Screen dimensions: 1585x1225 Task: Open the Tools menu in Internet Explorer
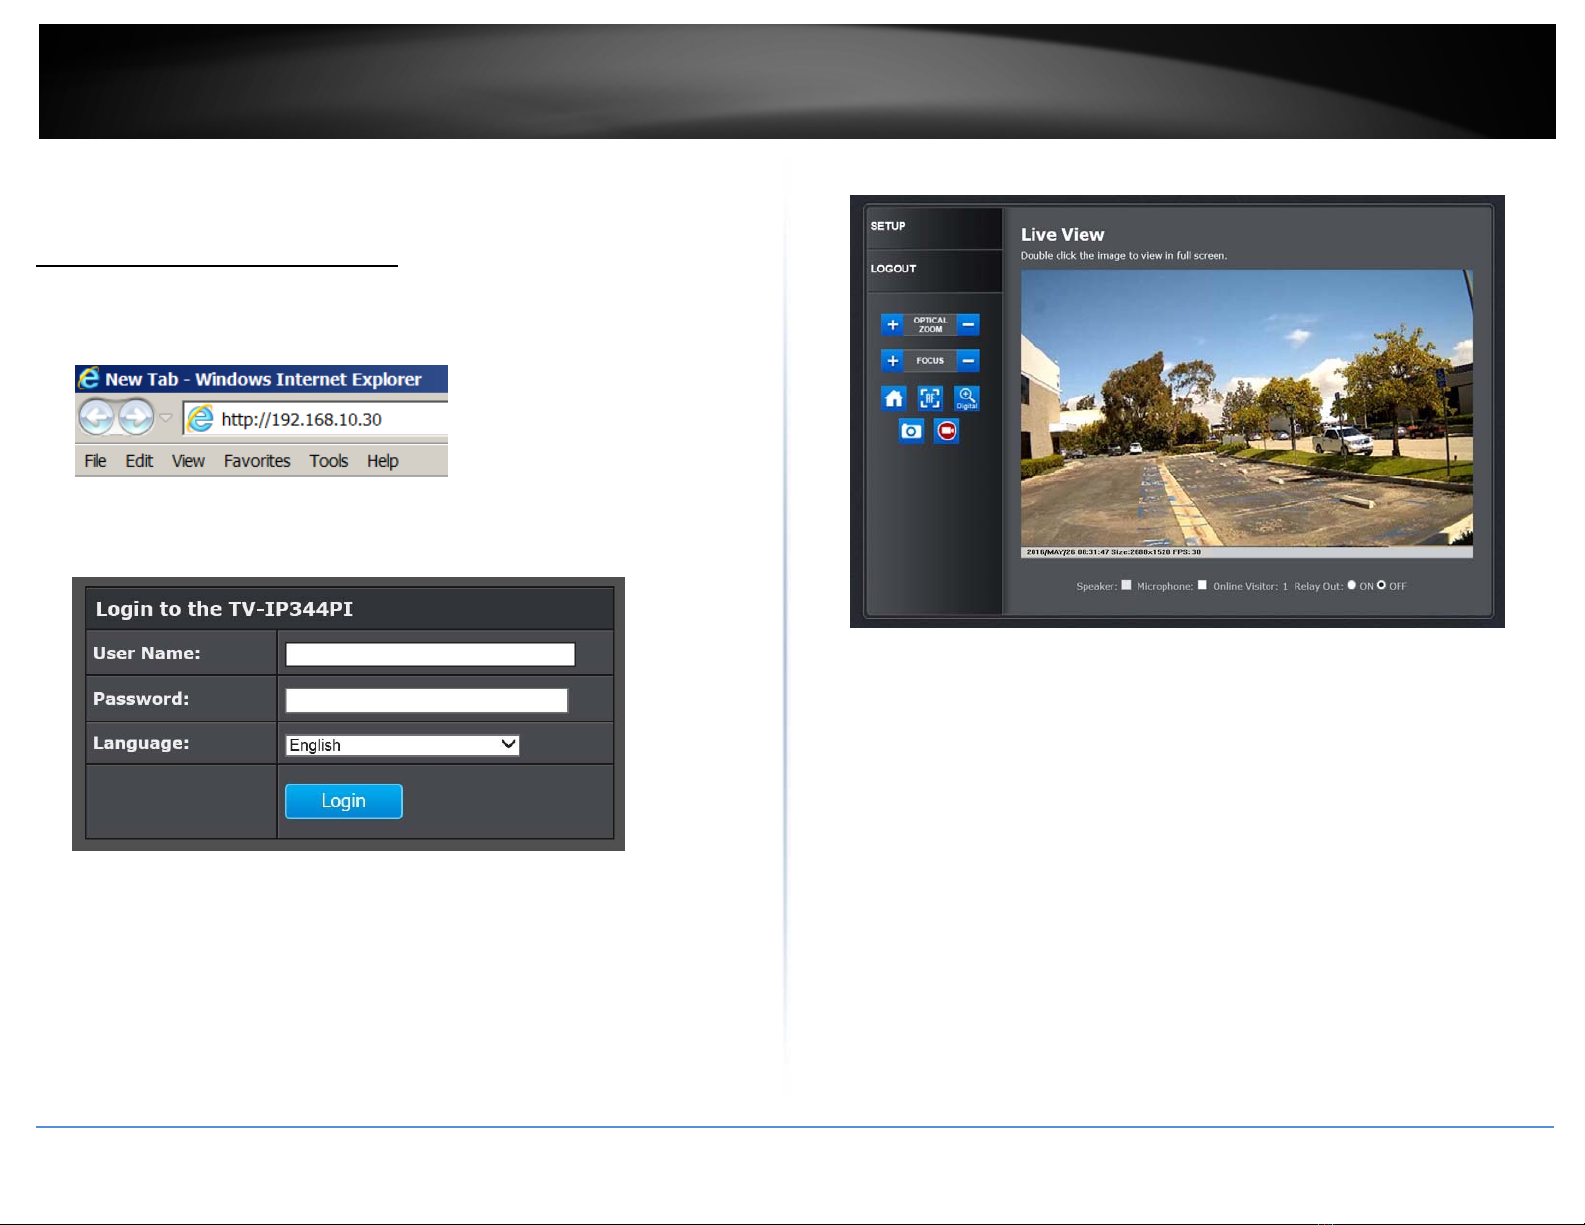(x=328, y=461)
